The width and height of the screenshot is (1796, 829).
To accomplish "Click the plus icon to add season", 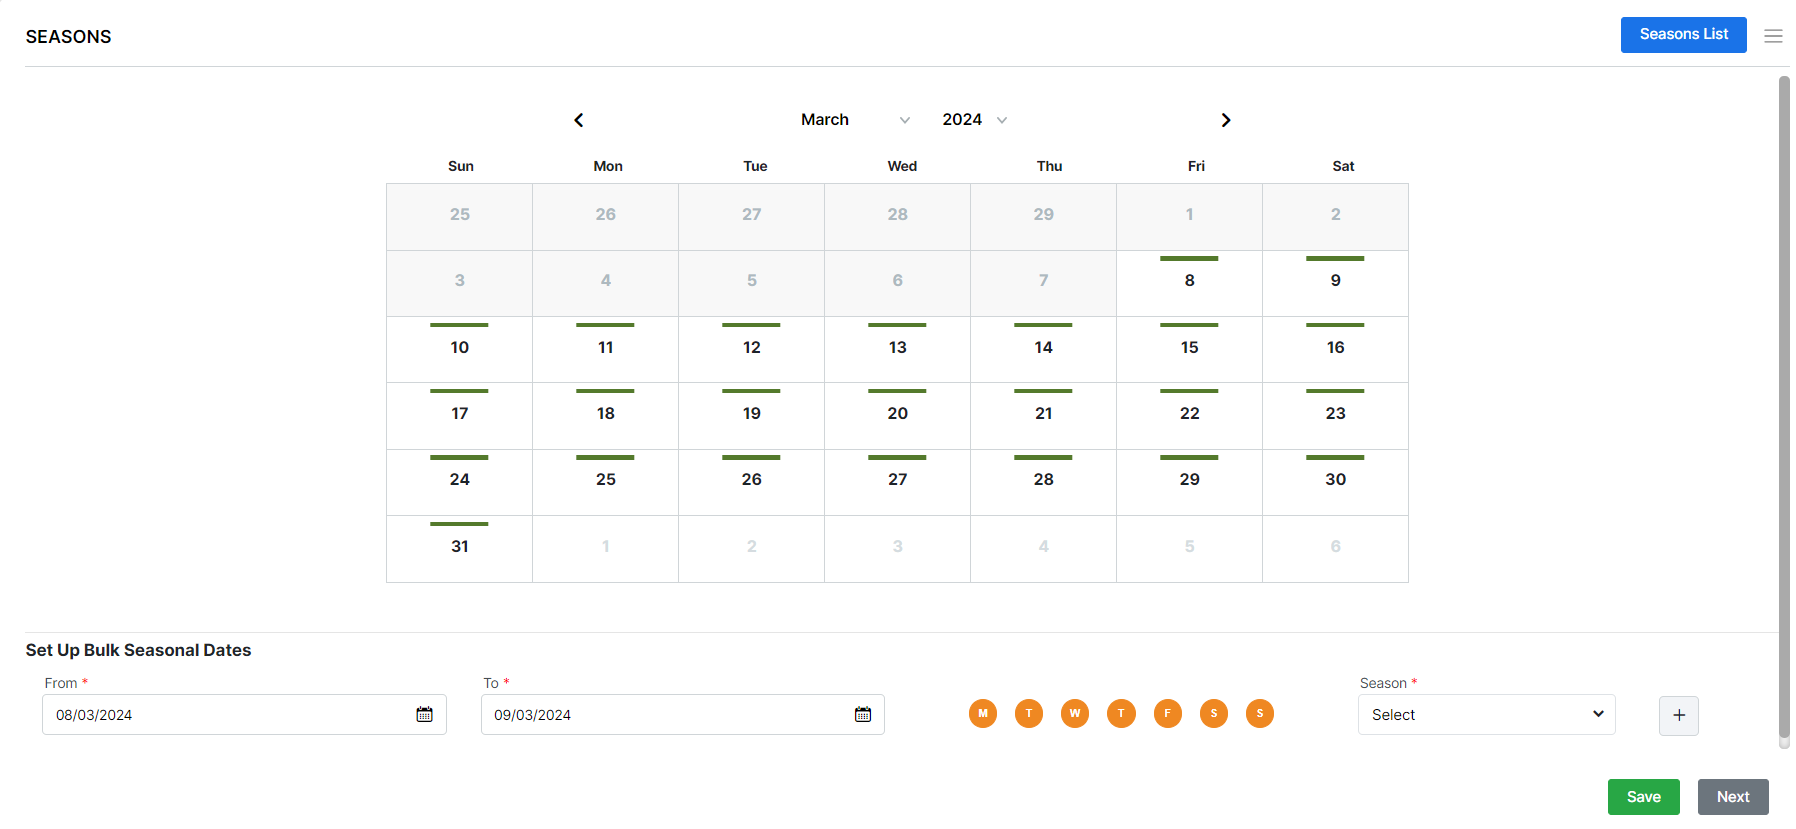I will (1678, 715).
